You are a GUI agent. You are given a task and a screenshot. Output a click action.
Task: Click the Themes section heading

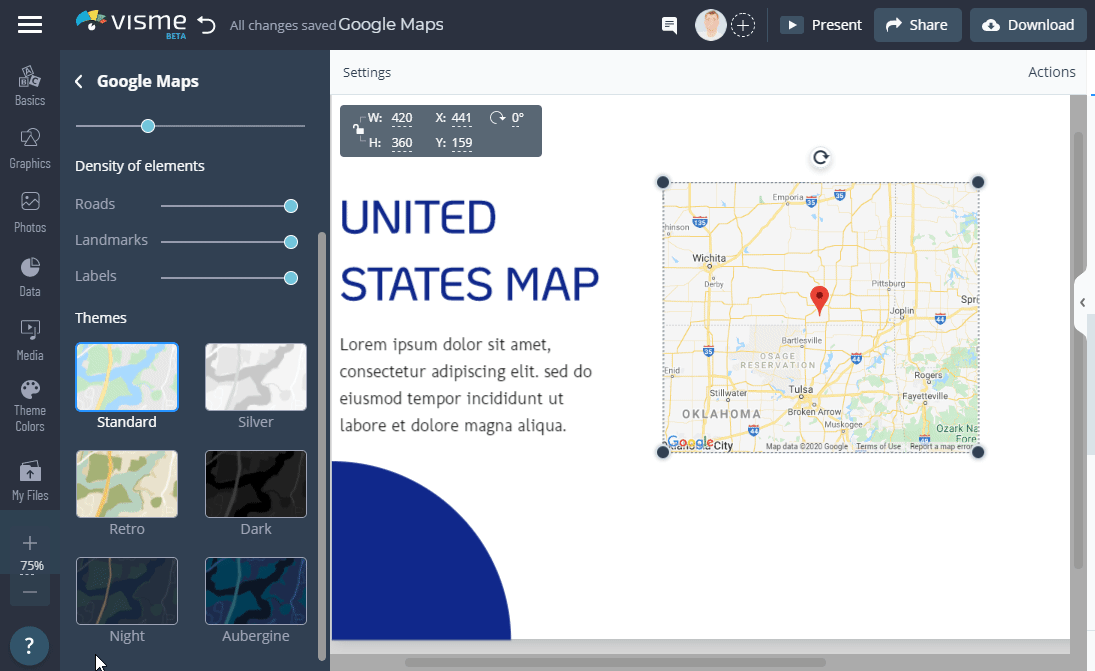tap(101, 318)
